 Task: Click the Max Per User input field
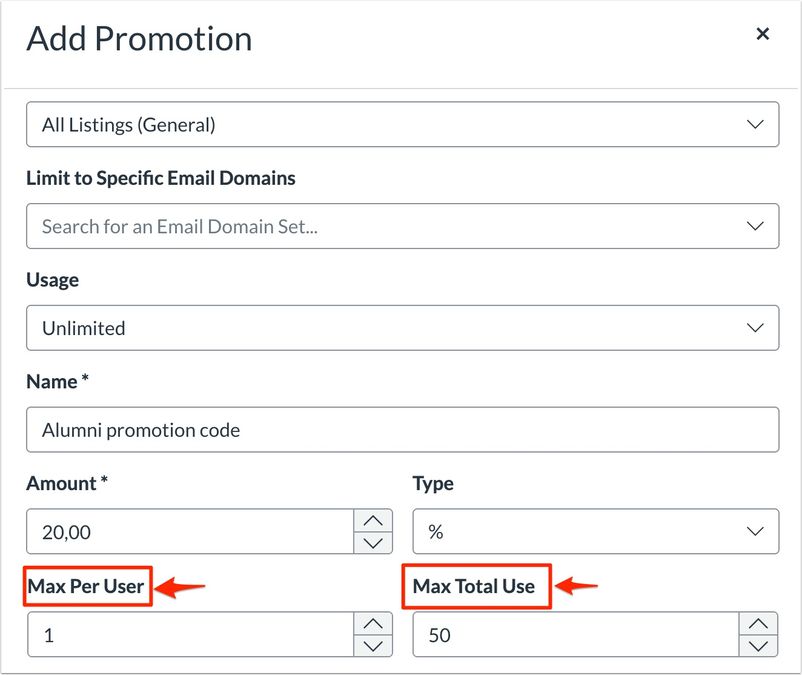point(190,634)
